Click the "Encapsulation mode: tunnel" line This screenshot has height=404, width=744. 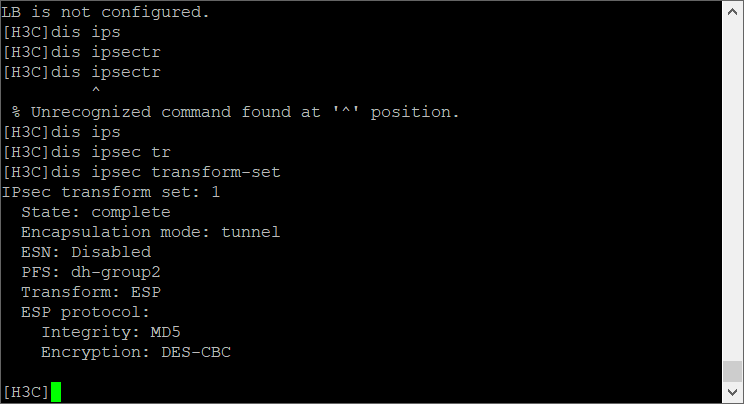click(150, 232)
